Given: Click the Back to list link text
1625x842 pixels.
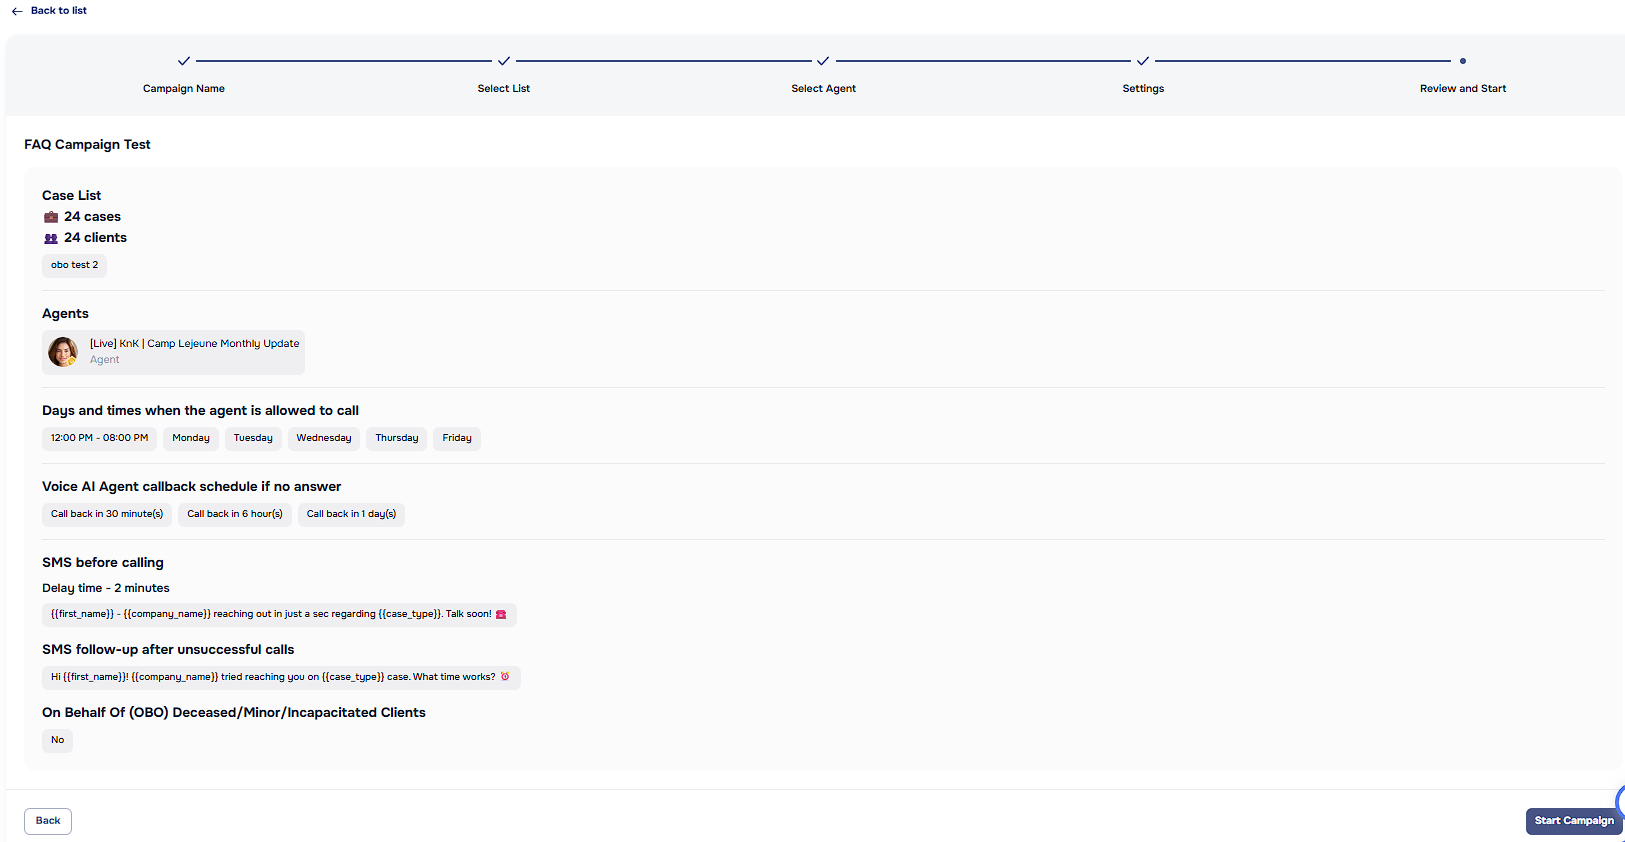Looking at the screenshot, I should 59,11.
